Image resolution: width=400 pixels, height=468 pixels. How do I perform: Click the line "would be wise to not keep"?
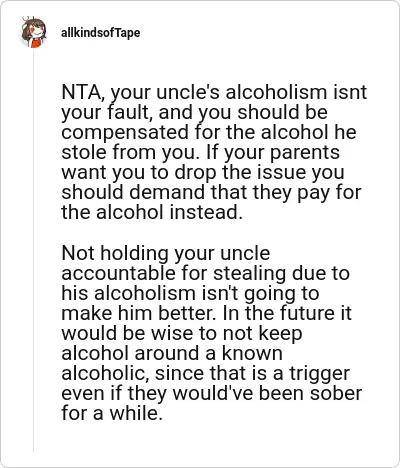point(182,333)
